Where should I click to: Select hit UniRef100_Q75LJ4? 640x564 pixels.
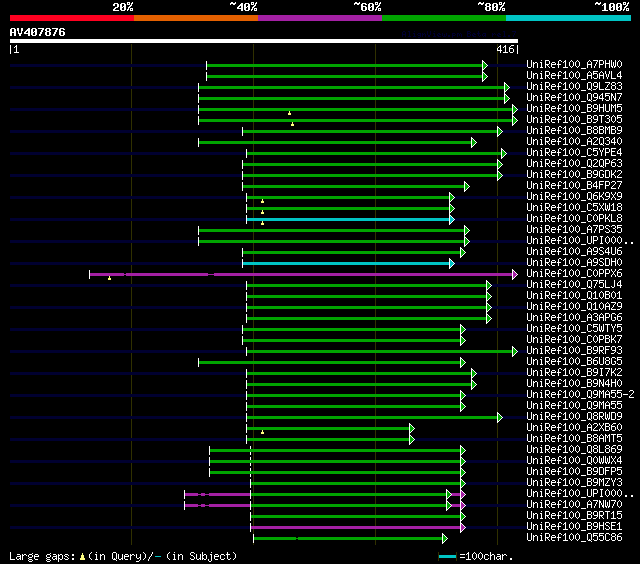(x=574, y=285)
